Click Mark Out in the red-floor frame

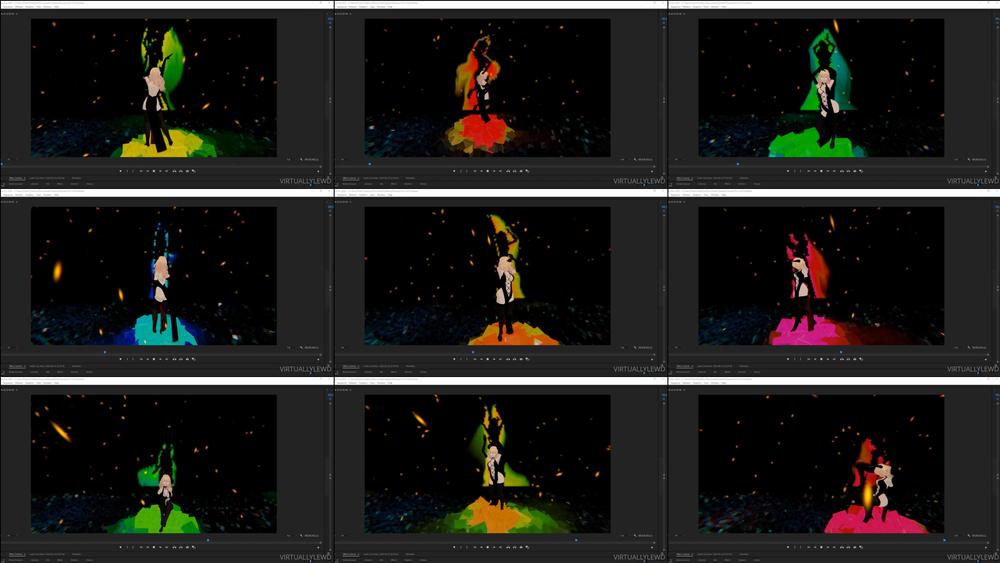tap(467, 171)
